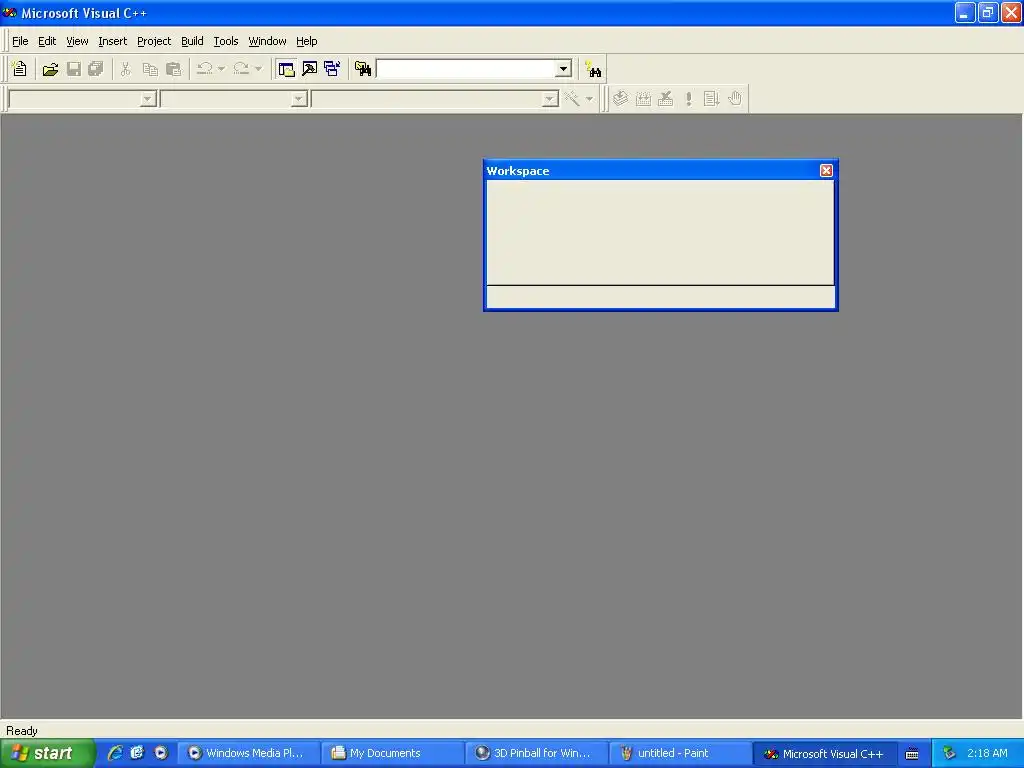
Task: Click the 2:18 AM clock
Action: click(987, 753)
